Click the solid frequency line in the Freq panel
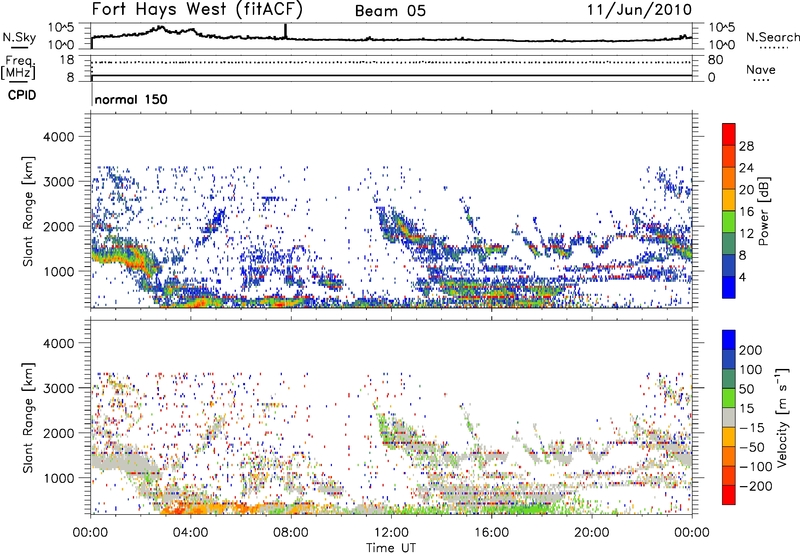Image resolution: width=800 pixels, height=554 pixels. click(391, 75)
